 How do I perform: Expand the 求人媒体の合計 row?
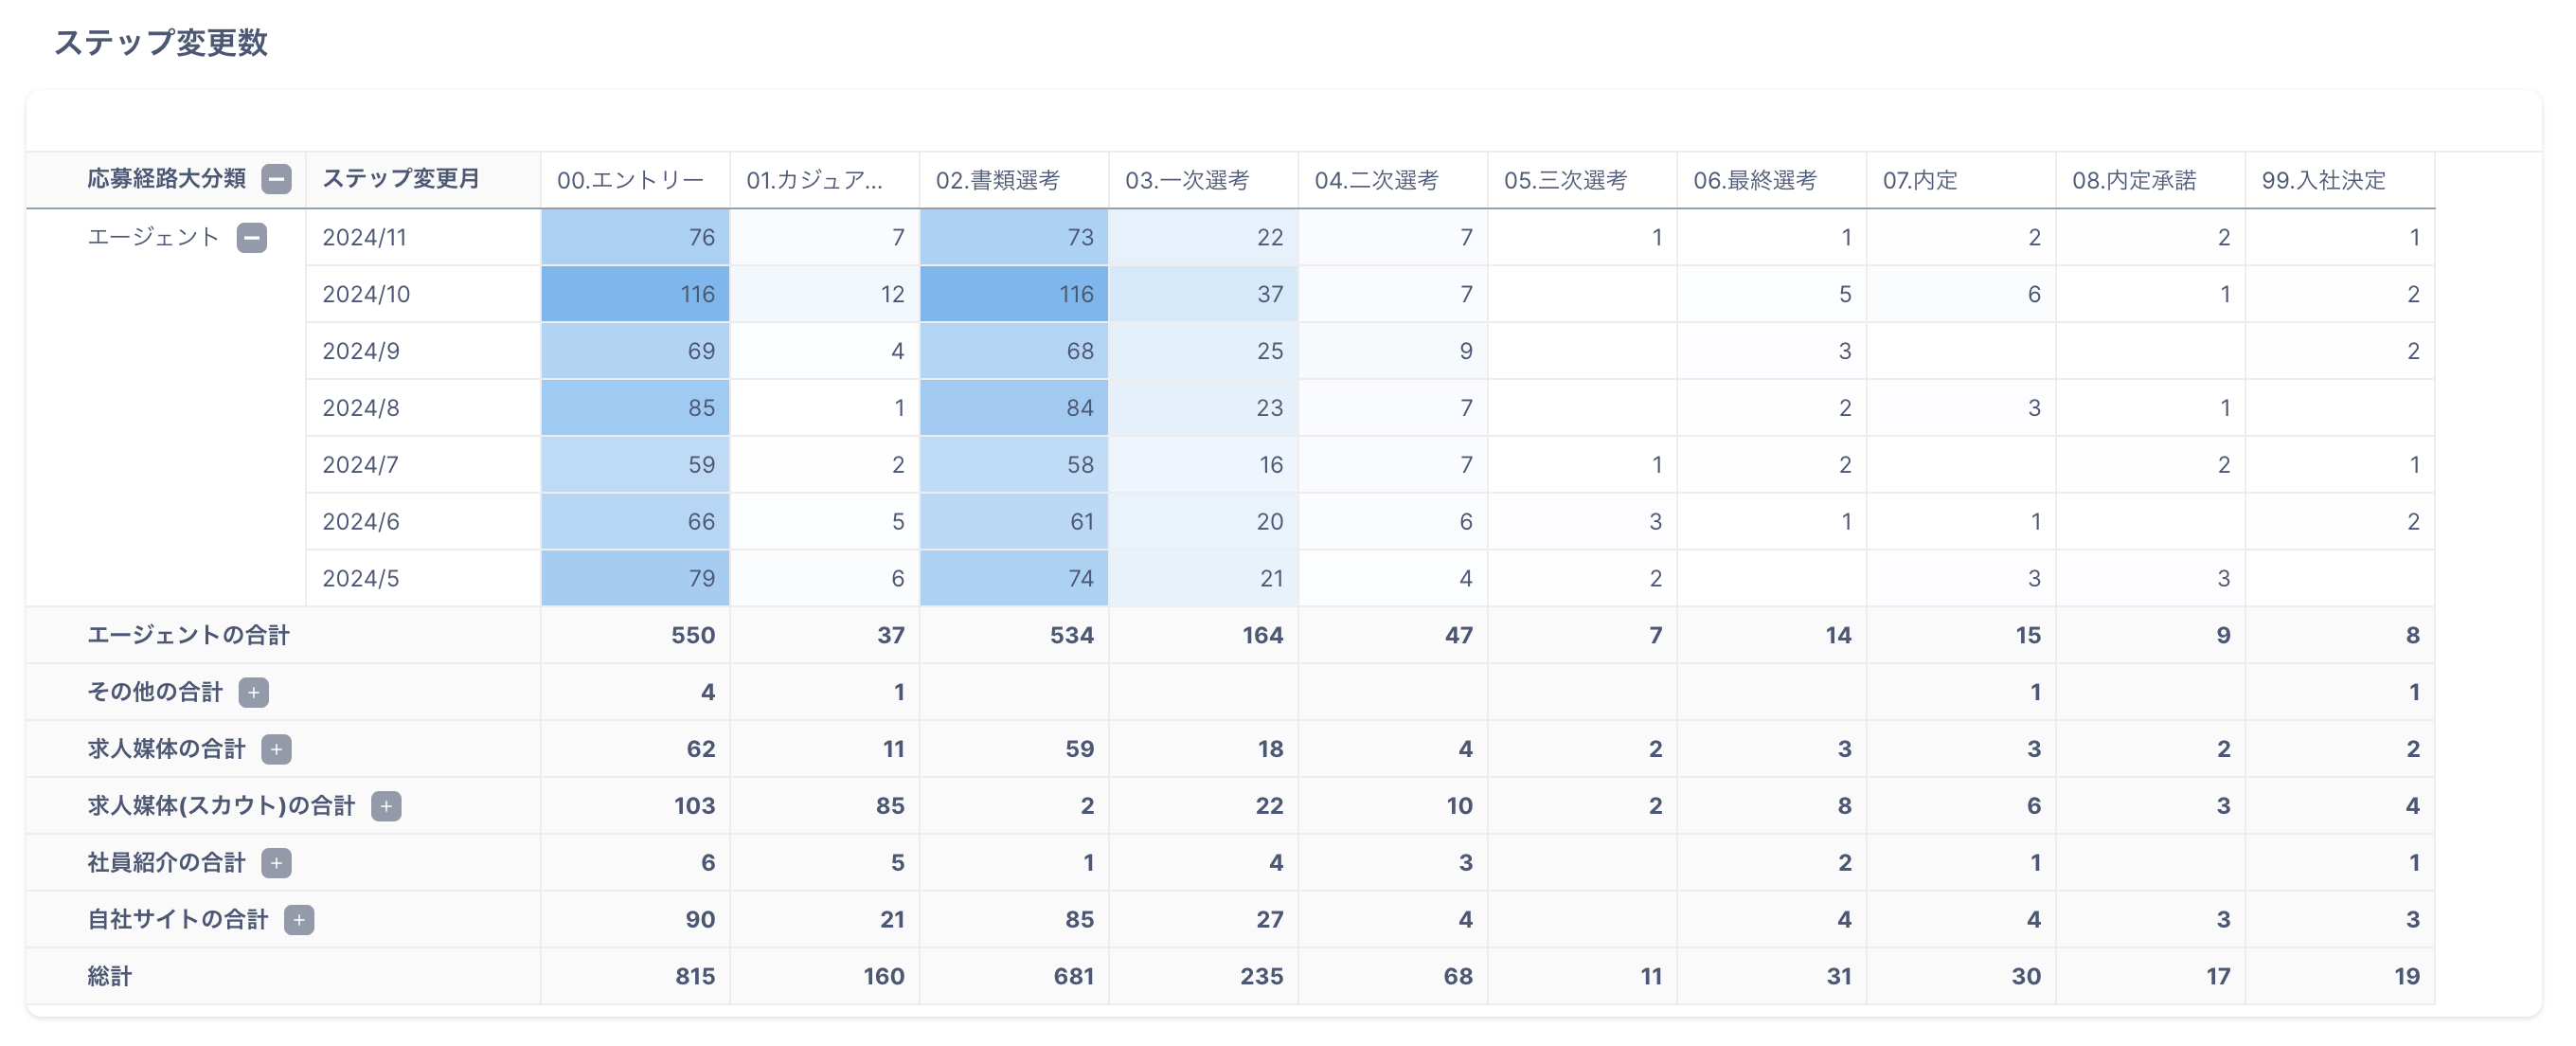click(276, 749)
